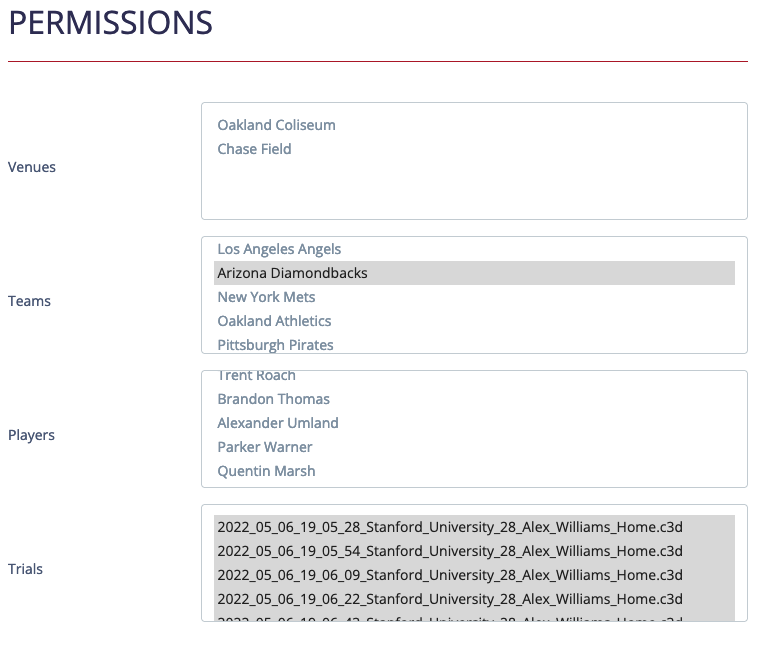Pick Brandon Thomas from Players
778x654 pixels.
pyautogui.click(x=273, y=399)
